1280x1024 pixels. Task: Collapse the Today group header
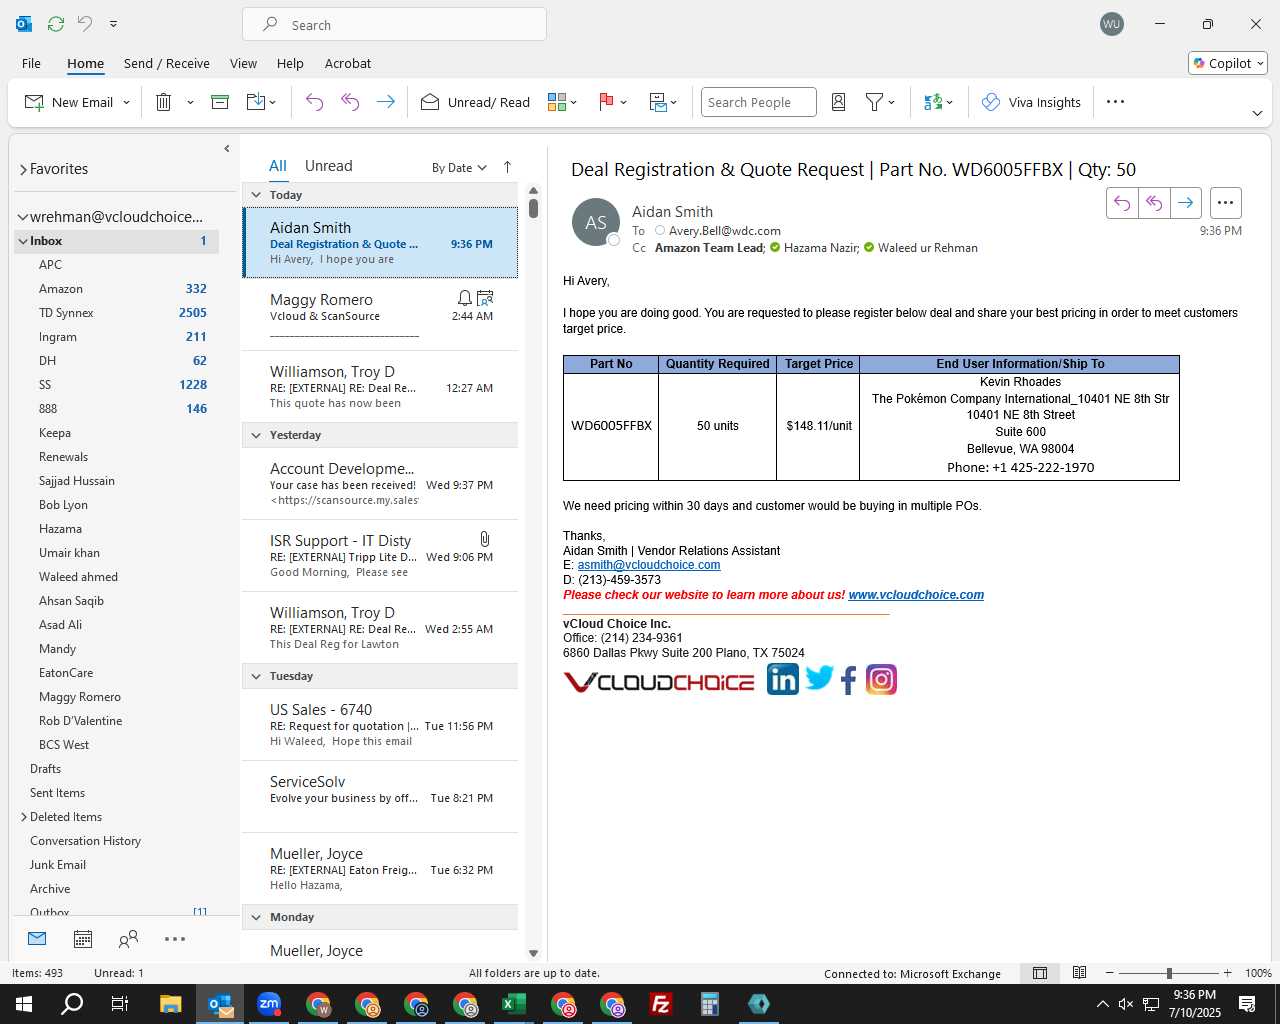click(x=256, y=195)
